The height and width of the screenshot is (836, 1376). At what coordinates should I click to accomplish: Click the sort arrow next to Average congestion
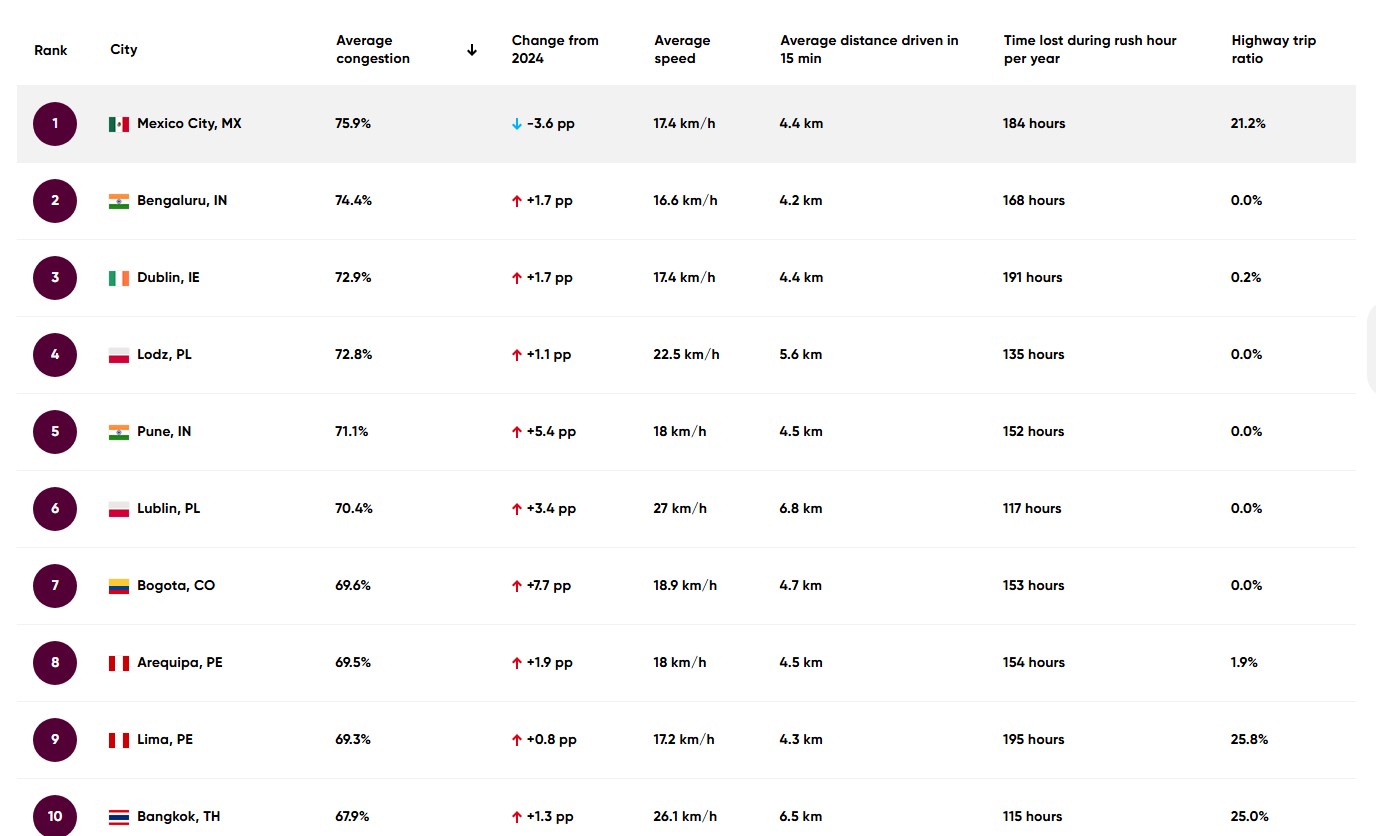[472, 50]
